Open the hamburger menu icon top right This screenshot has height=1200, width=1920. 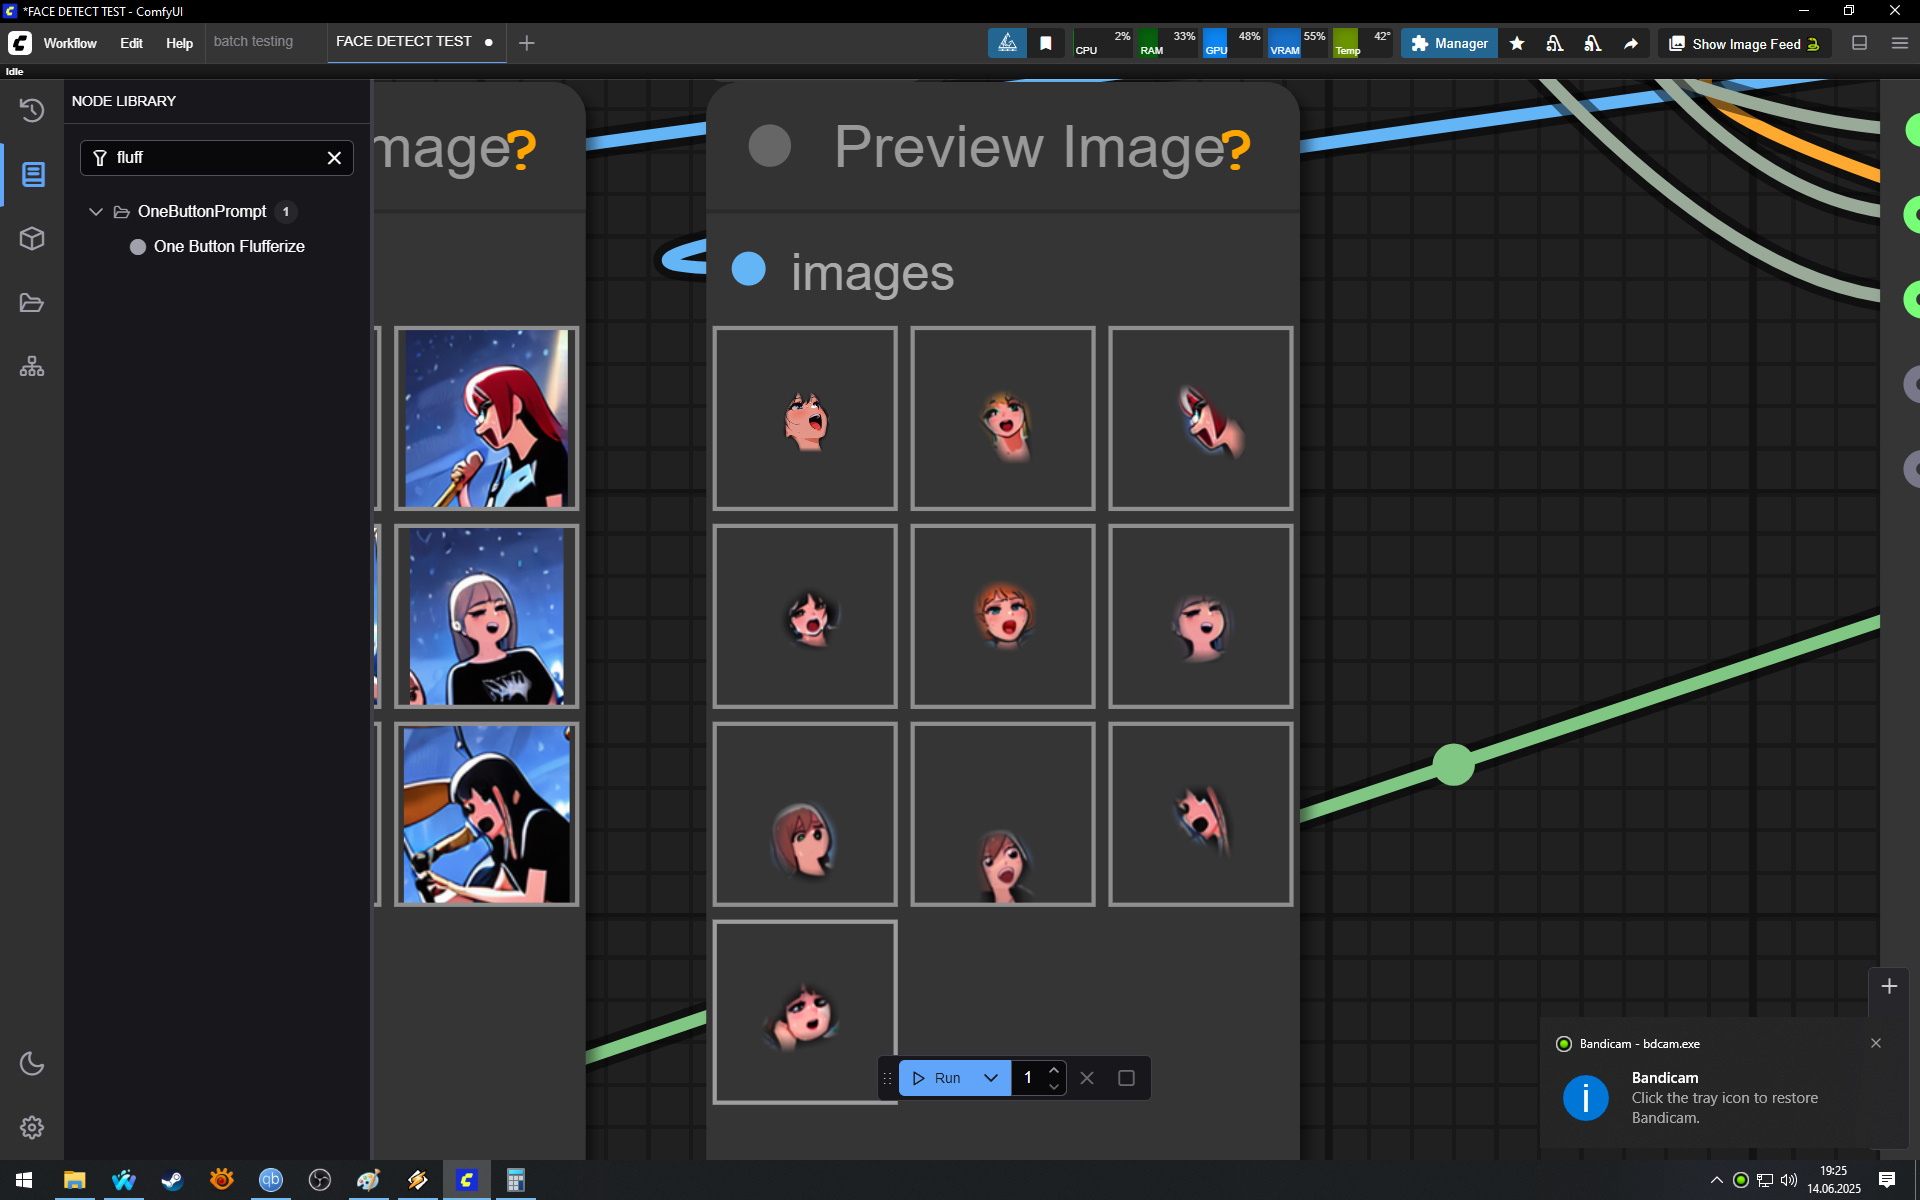point(1900,43)
